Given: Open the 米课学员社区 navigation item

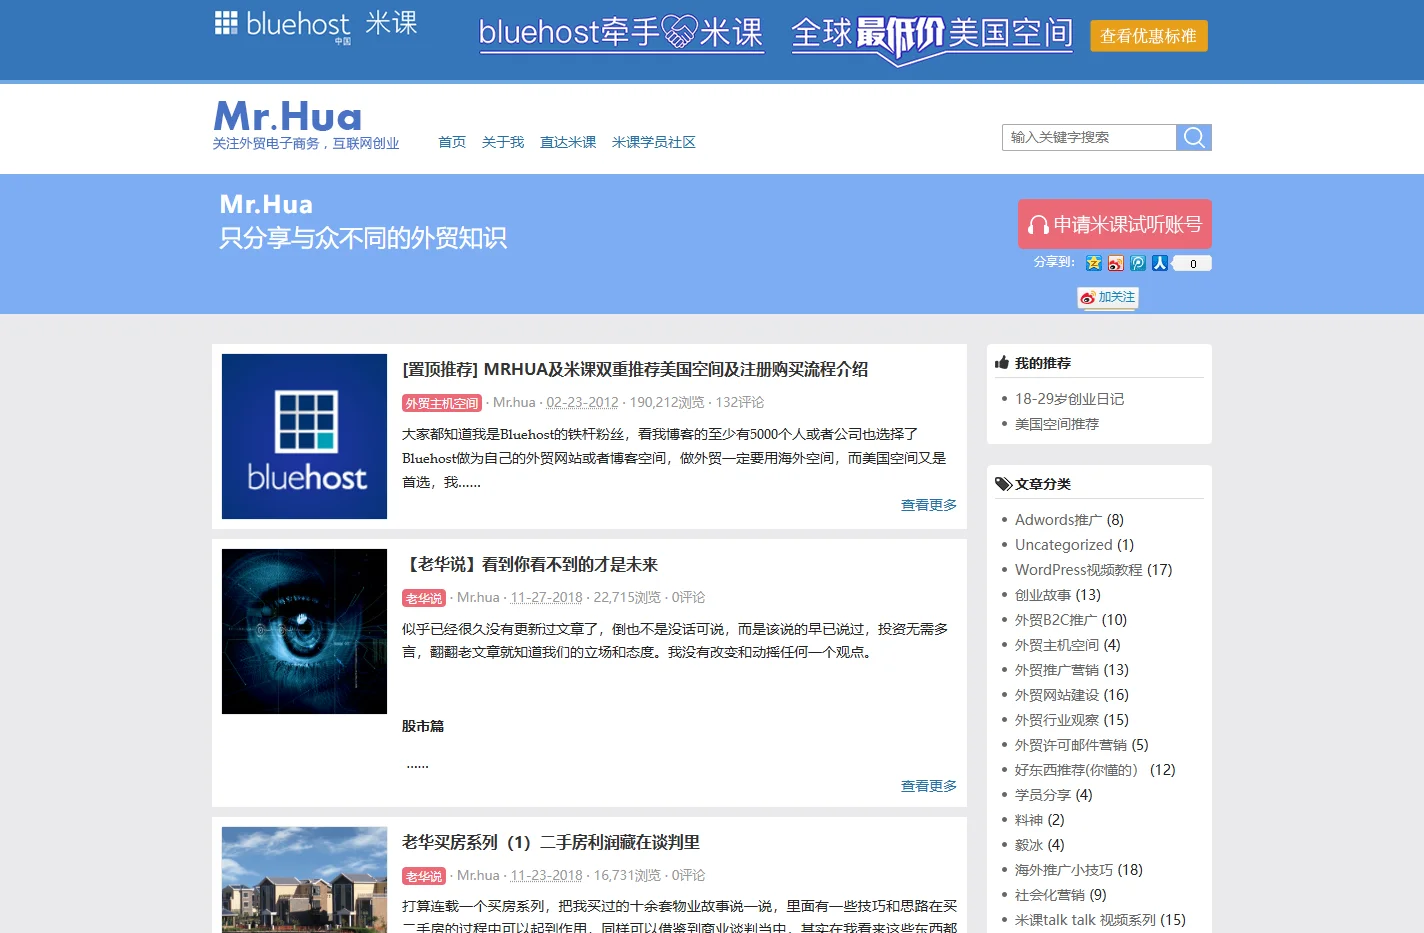Looking at the screenshot, I should 654,142.
